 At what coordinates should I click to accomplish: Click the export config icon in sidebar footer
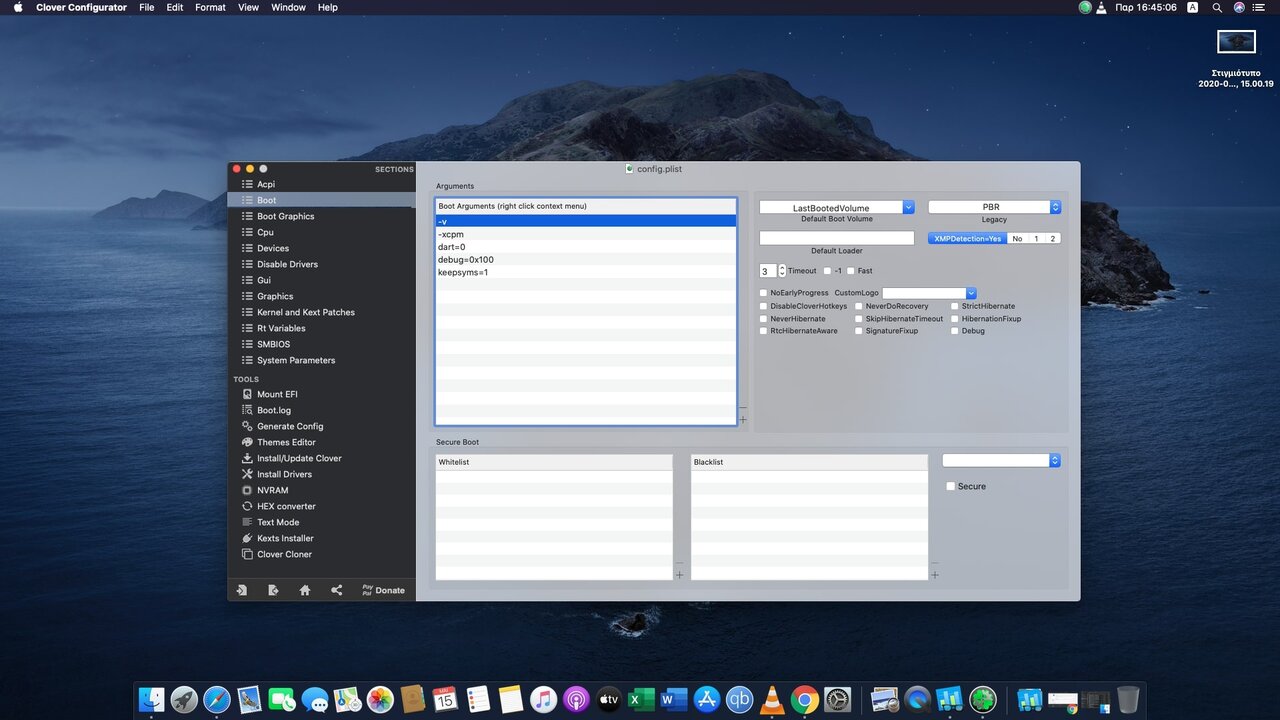pyautogui.click(x=273, y=590)
